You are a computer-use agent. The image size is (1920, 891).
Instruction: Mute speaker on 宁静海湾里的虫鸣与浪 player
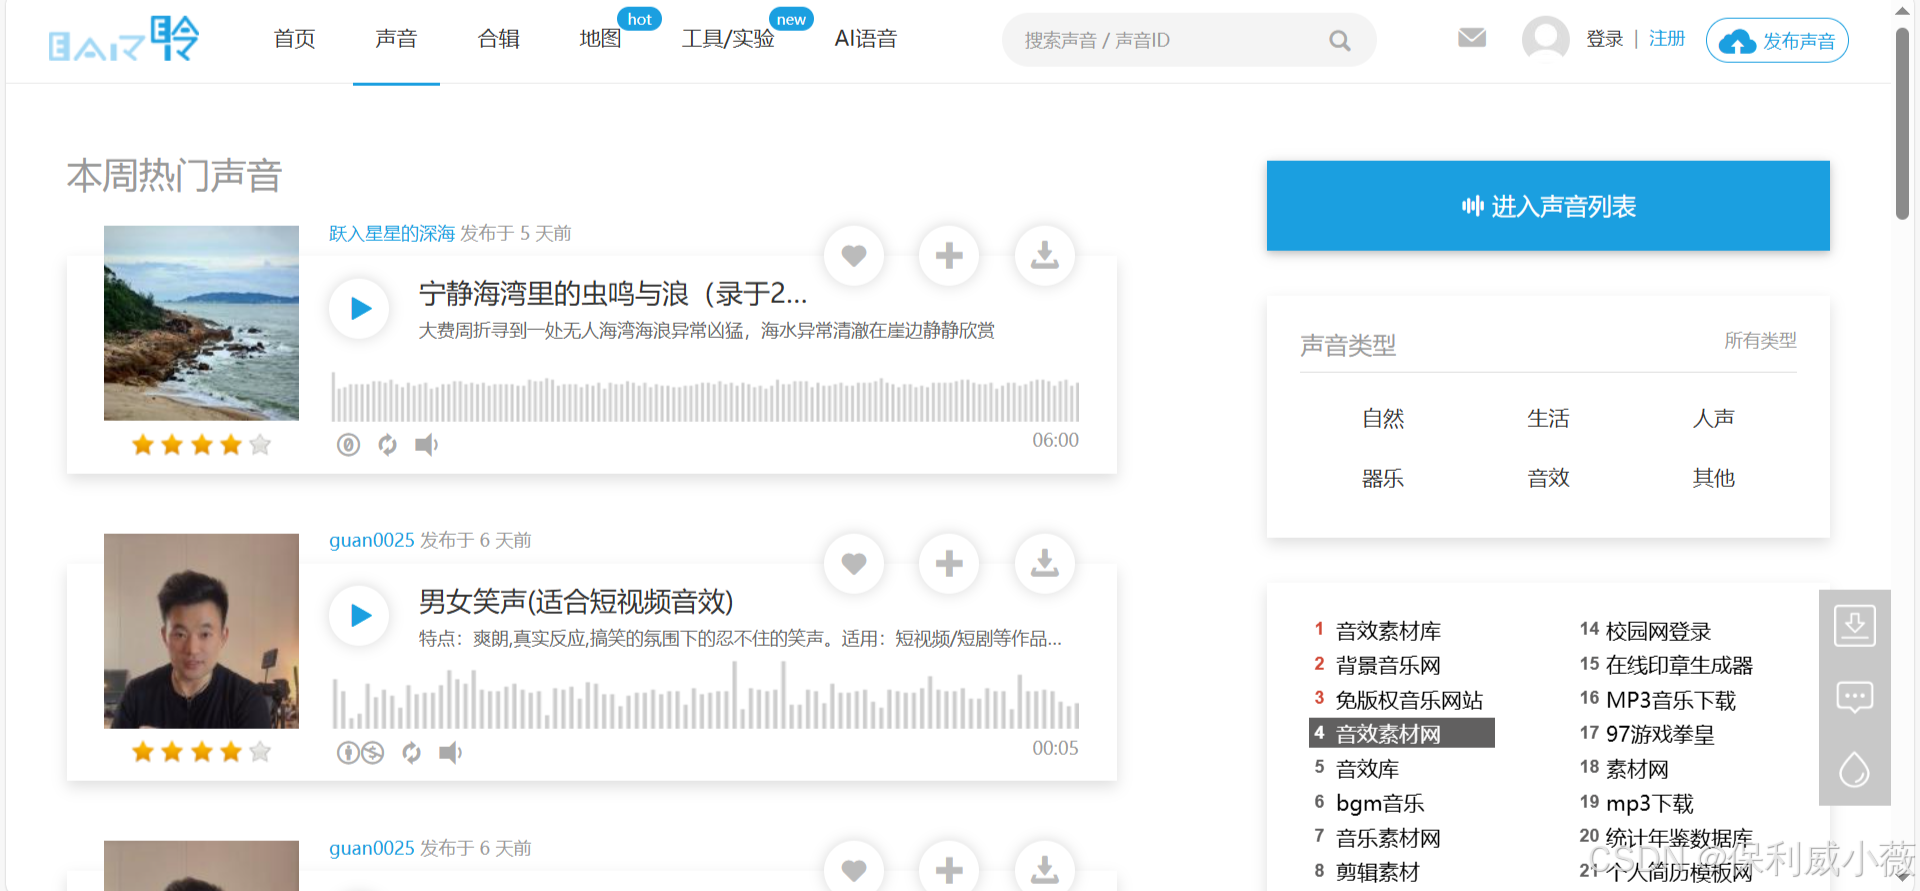click(427, 445)
